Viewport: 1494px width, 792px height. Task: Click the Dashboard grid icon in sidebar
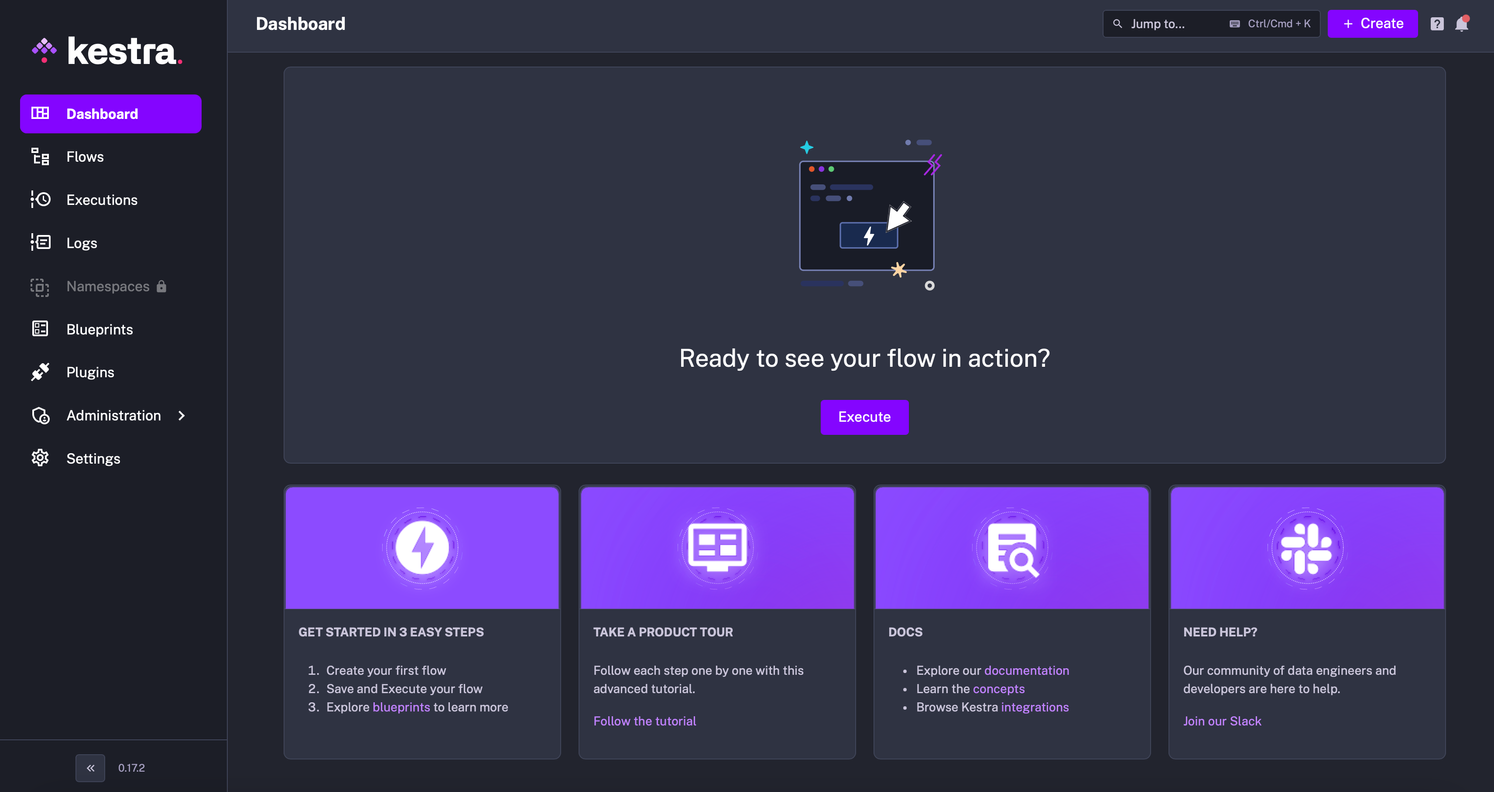tap(40, 113)
